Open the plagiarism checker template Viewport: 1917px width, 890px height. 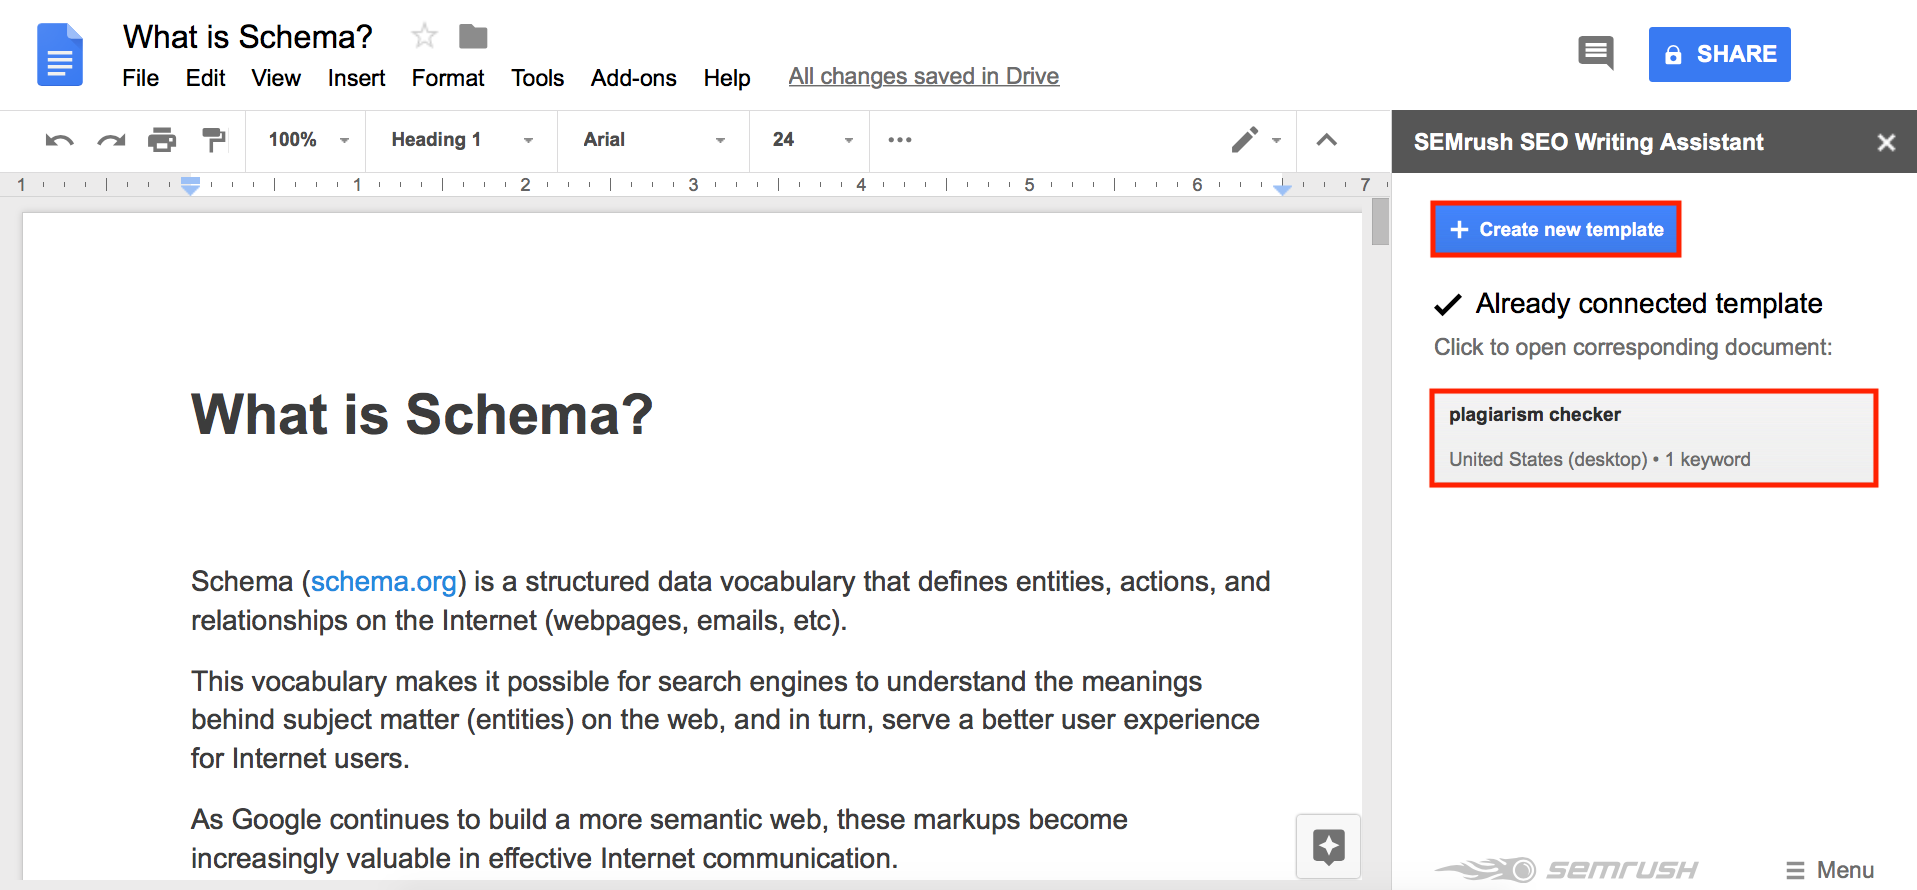click(x=1653, y=438)
